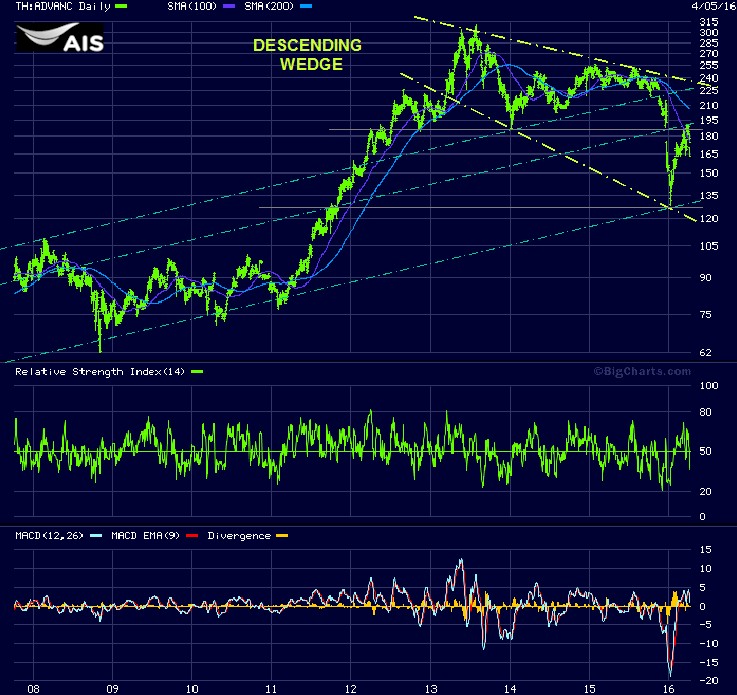Click the 62 price axis label

[706, 353]
